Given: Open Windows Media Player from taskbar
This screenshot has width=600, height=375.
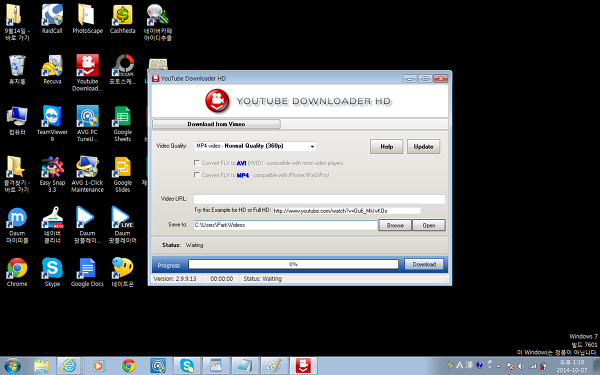Looking at the screenshot, I should (99, 366).
